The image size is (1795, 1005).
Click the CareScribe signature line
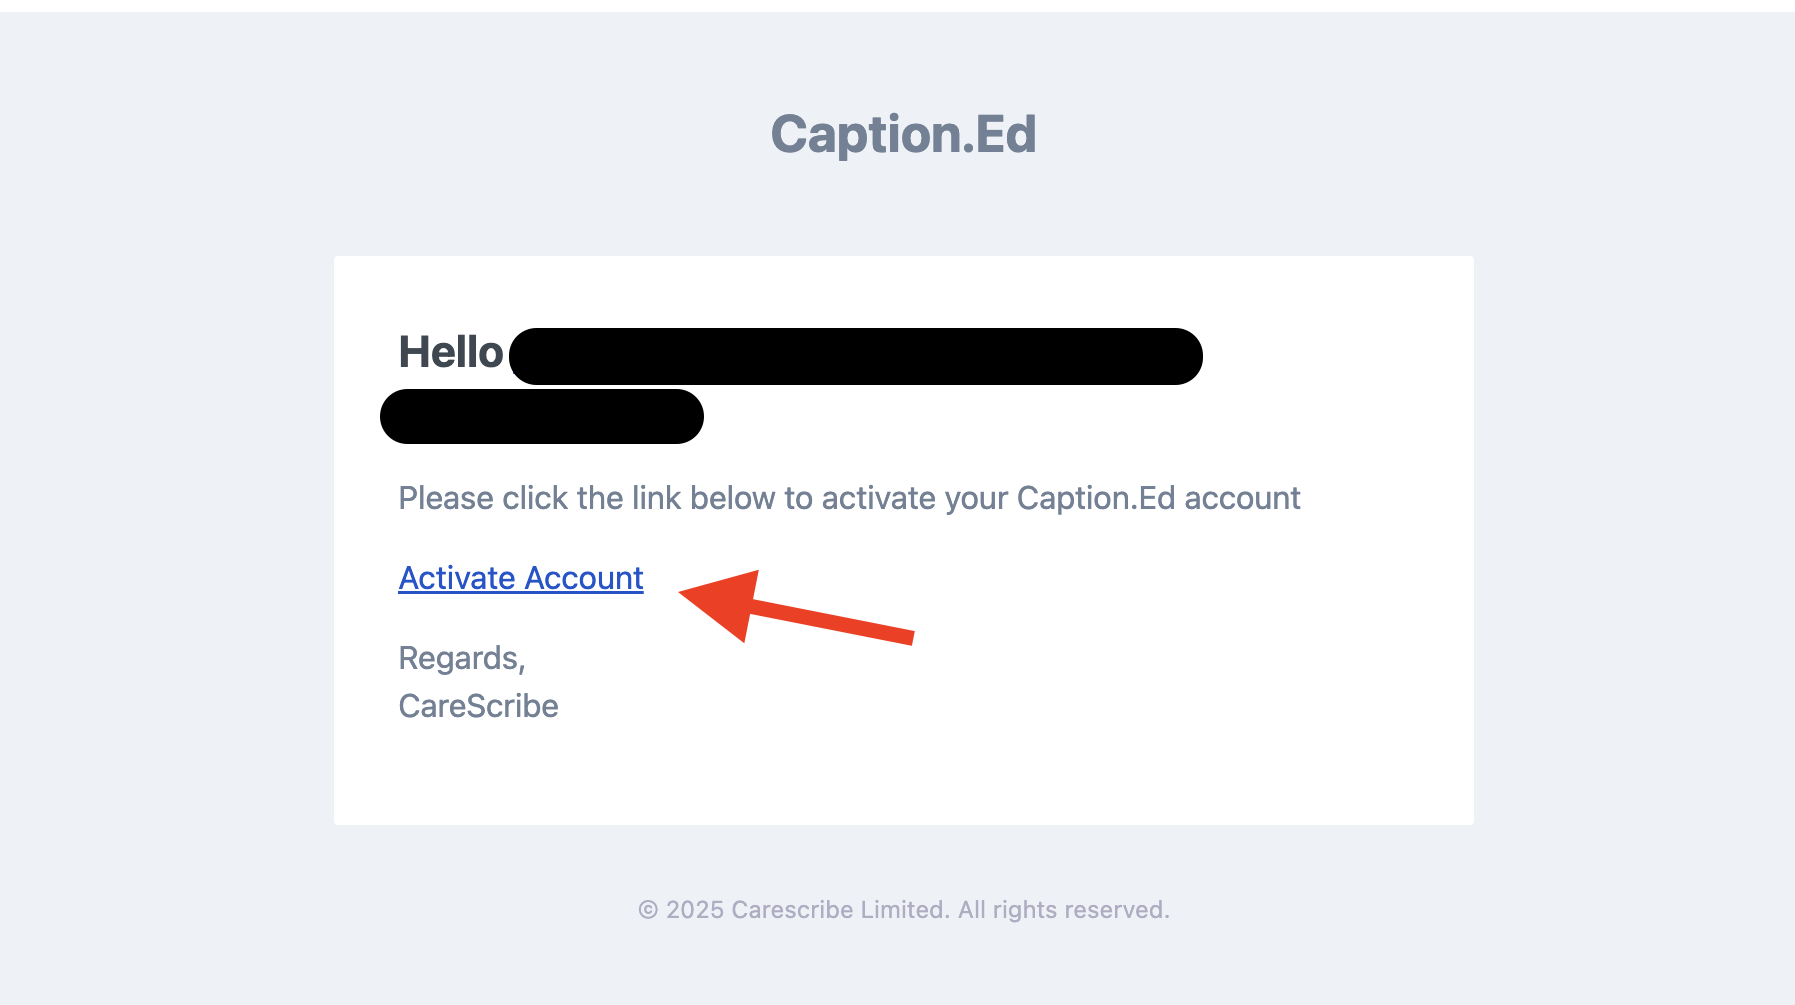(478, 706)
